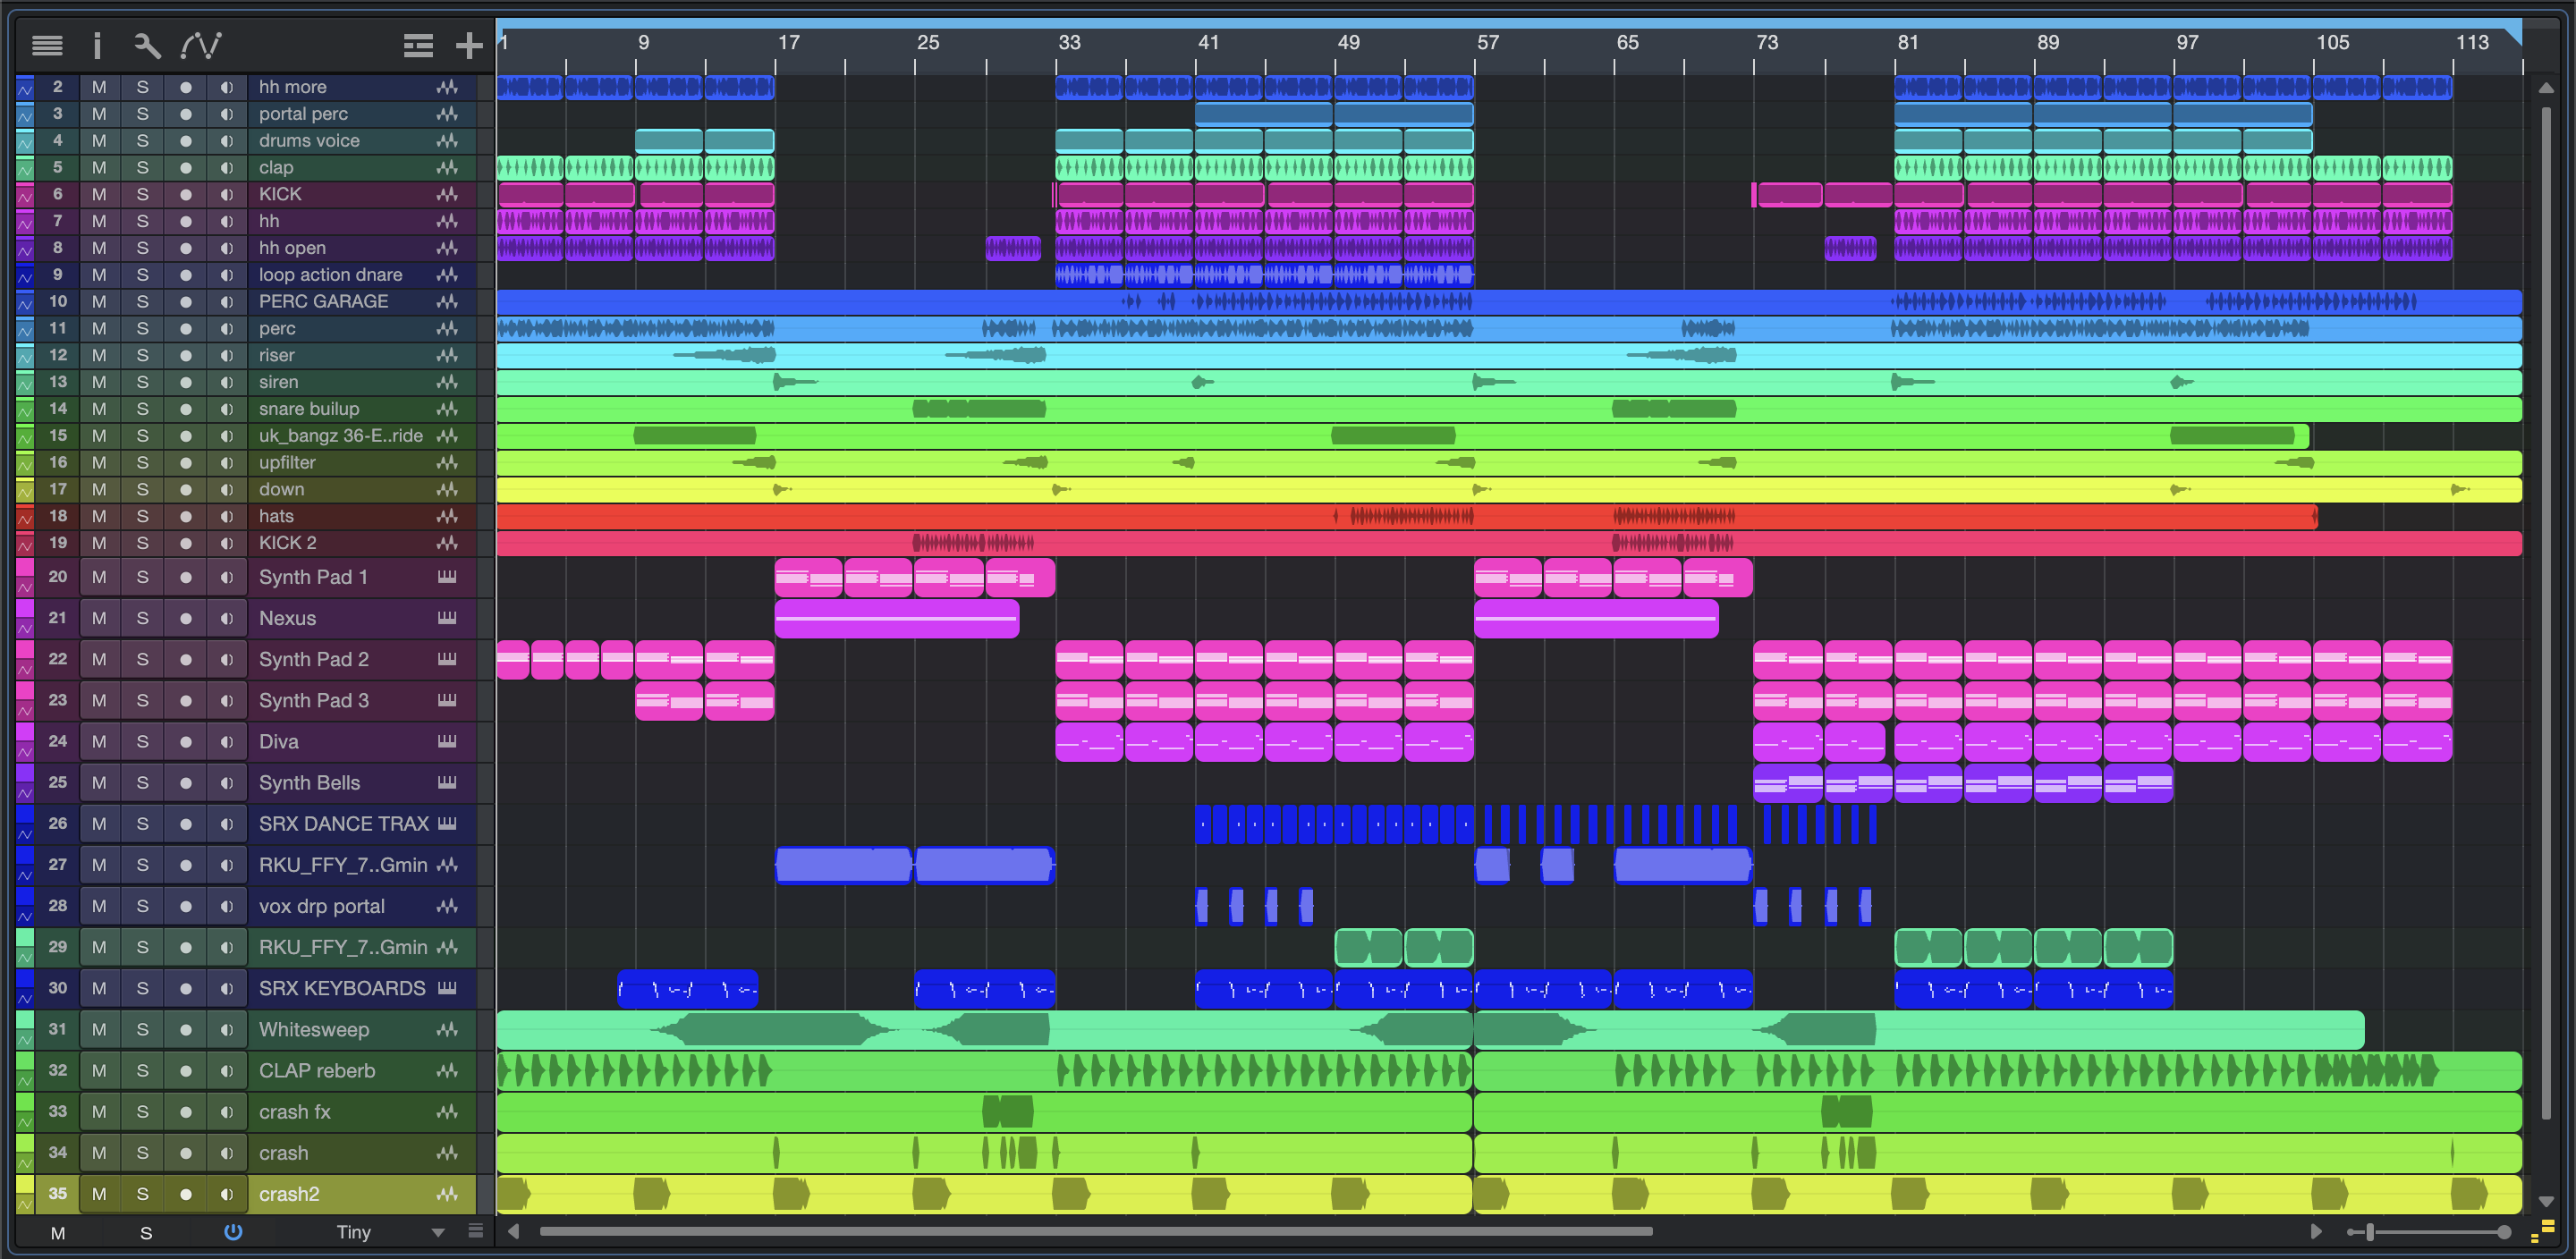Screen dimensions: 2576x1259
Task: Mute the clap track
Action: pos(99,168)
